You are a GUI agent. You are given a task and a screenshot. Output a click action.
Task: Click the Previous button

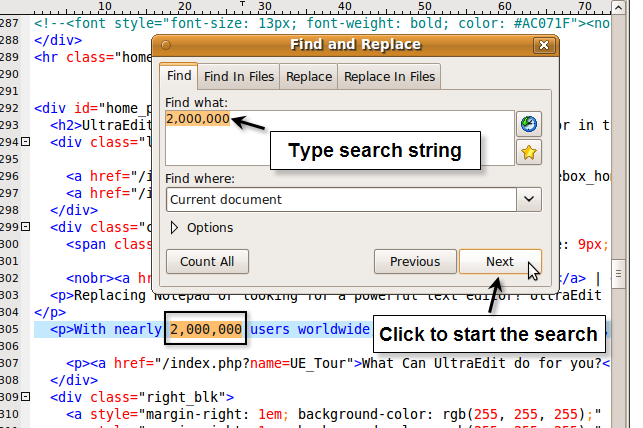pos(415,262)
